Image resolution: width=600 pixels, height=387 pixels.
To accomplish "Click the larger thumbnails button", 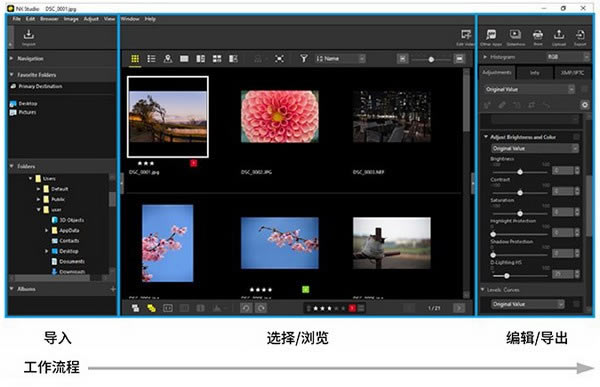I will pyautogui.click(x=459, y=59).
